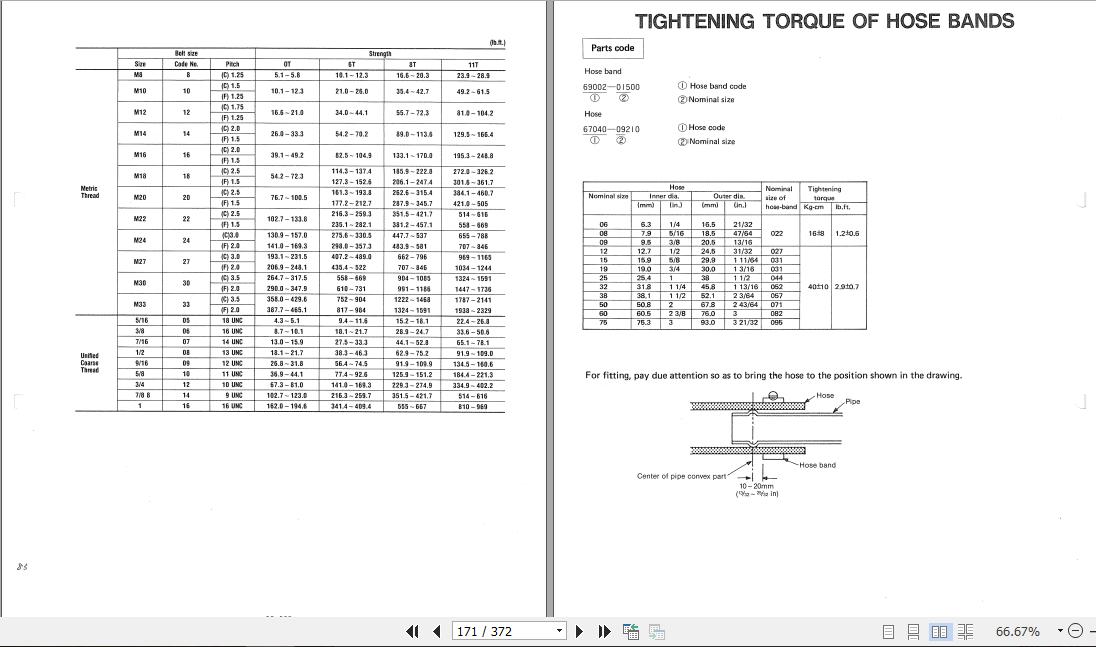
Task: Go to the first page
Action: [x=412, y=632]
